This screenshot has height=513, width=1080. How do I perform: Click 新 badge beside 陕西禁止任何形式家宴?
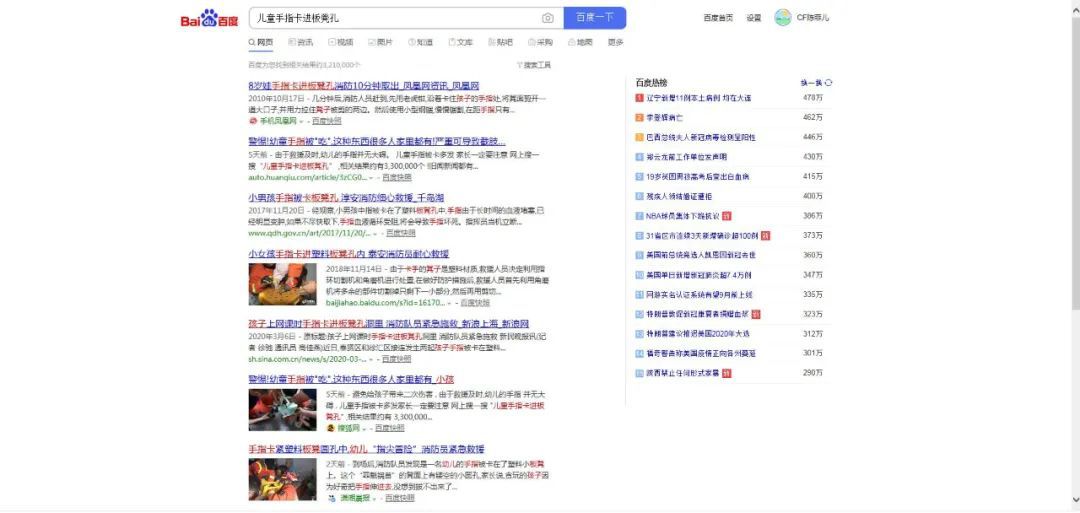pyautogui.click(x=726, y=373)
